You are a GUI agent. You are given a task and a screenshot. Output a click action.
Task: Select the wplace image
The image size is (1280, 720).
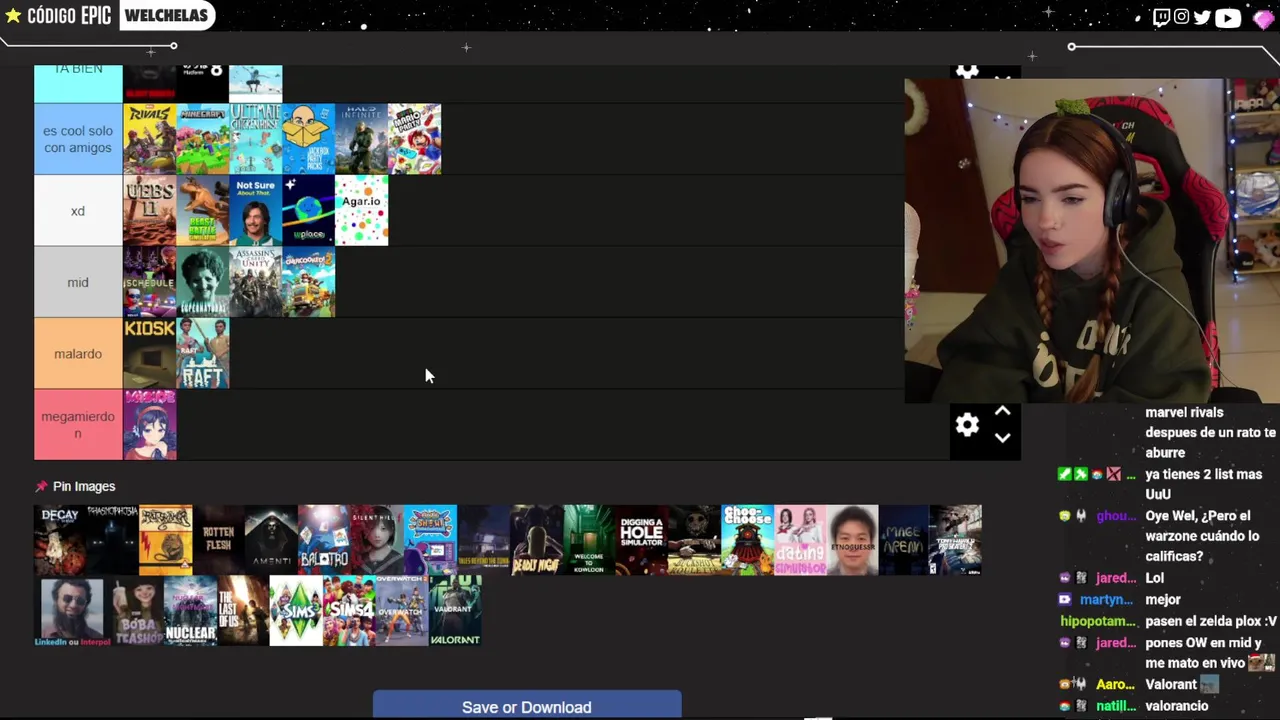pyautogui.click(x=308, y=211)
